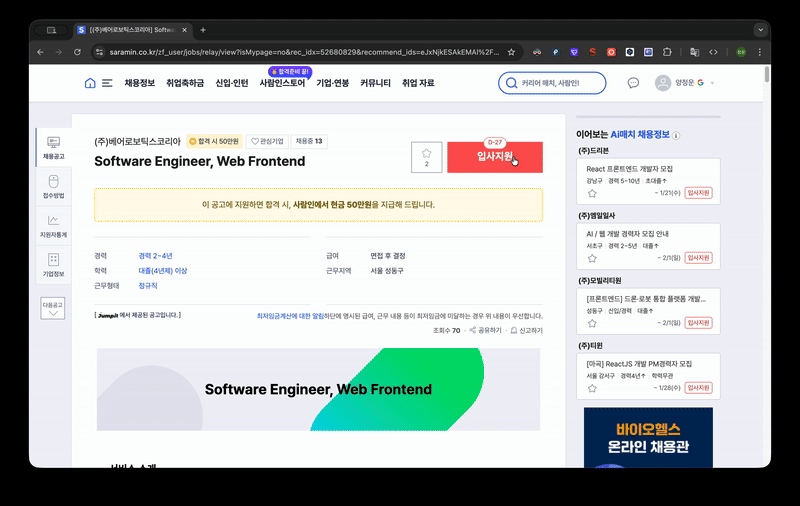Image resolution: width=800 pixels, height=506 pixels.
Task: Select the 기업정보 sidebar icon
Action: [54, 265]
